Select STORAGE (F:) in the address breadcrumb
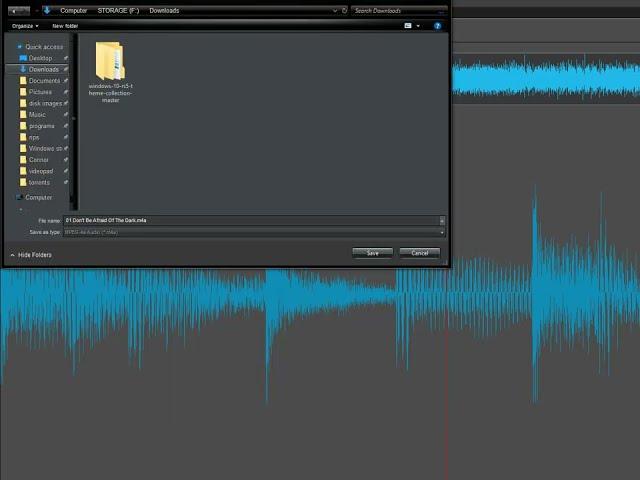This screenshot has height=480, width=640. click(118, 11)
